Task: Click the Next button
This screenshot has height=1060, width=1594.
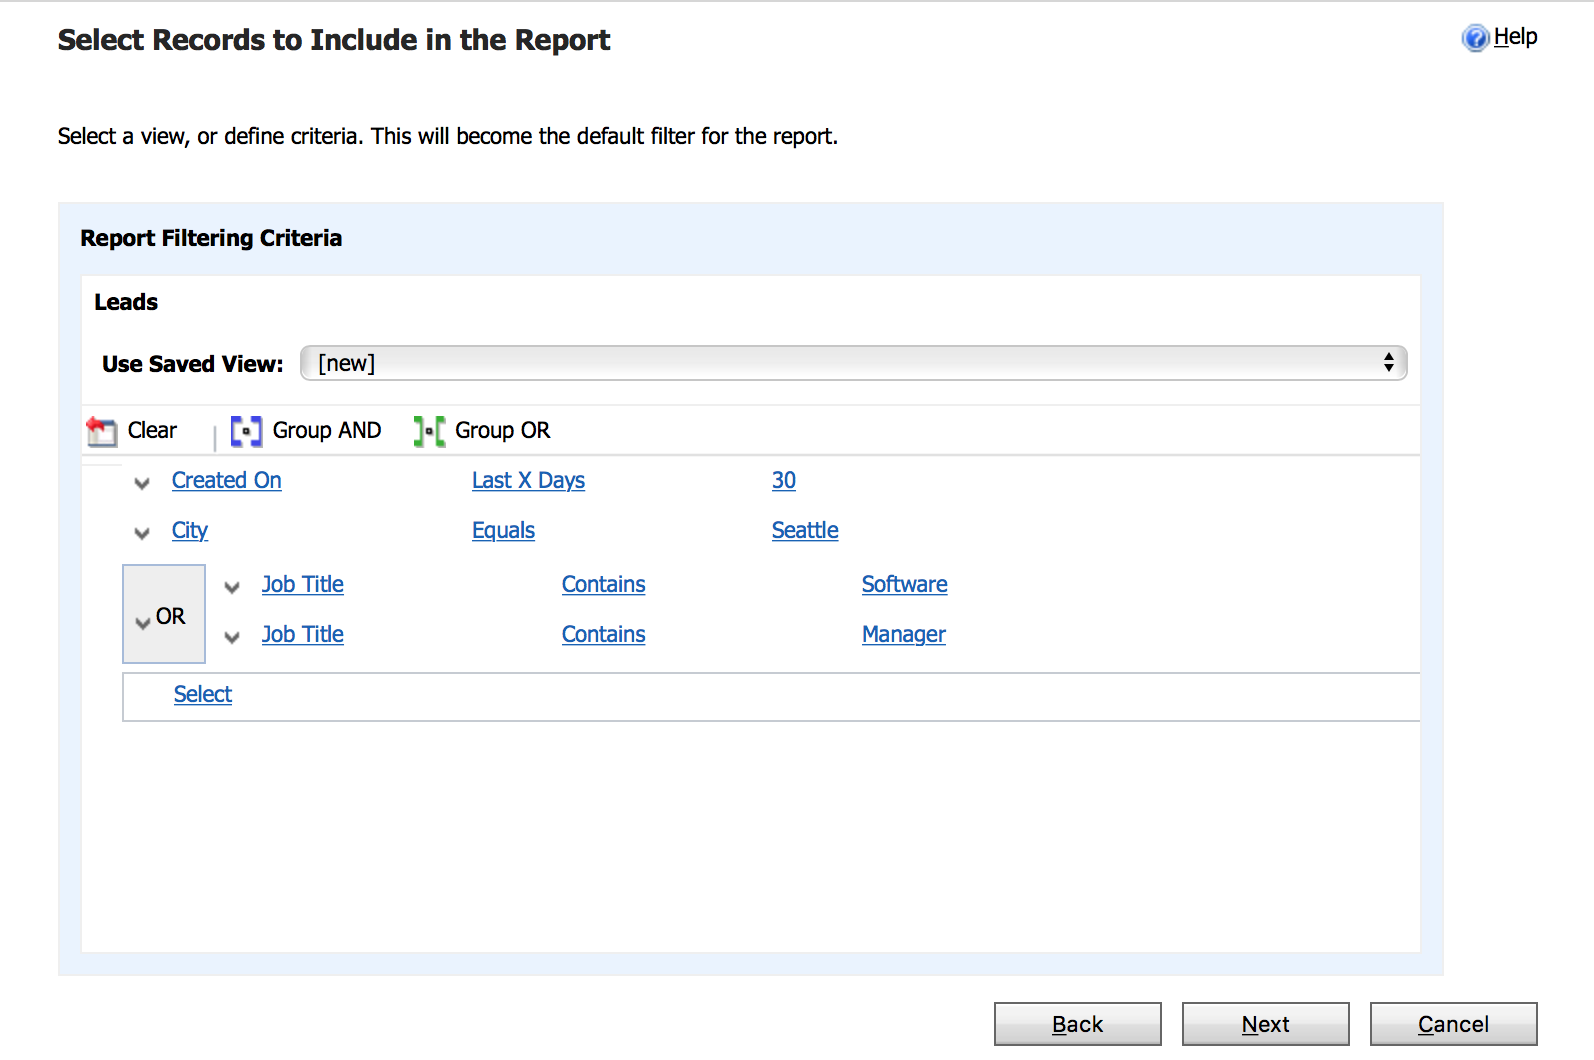Action: point(1265,1024)
